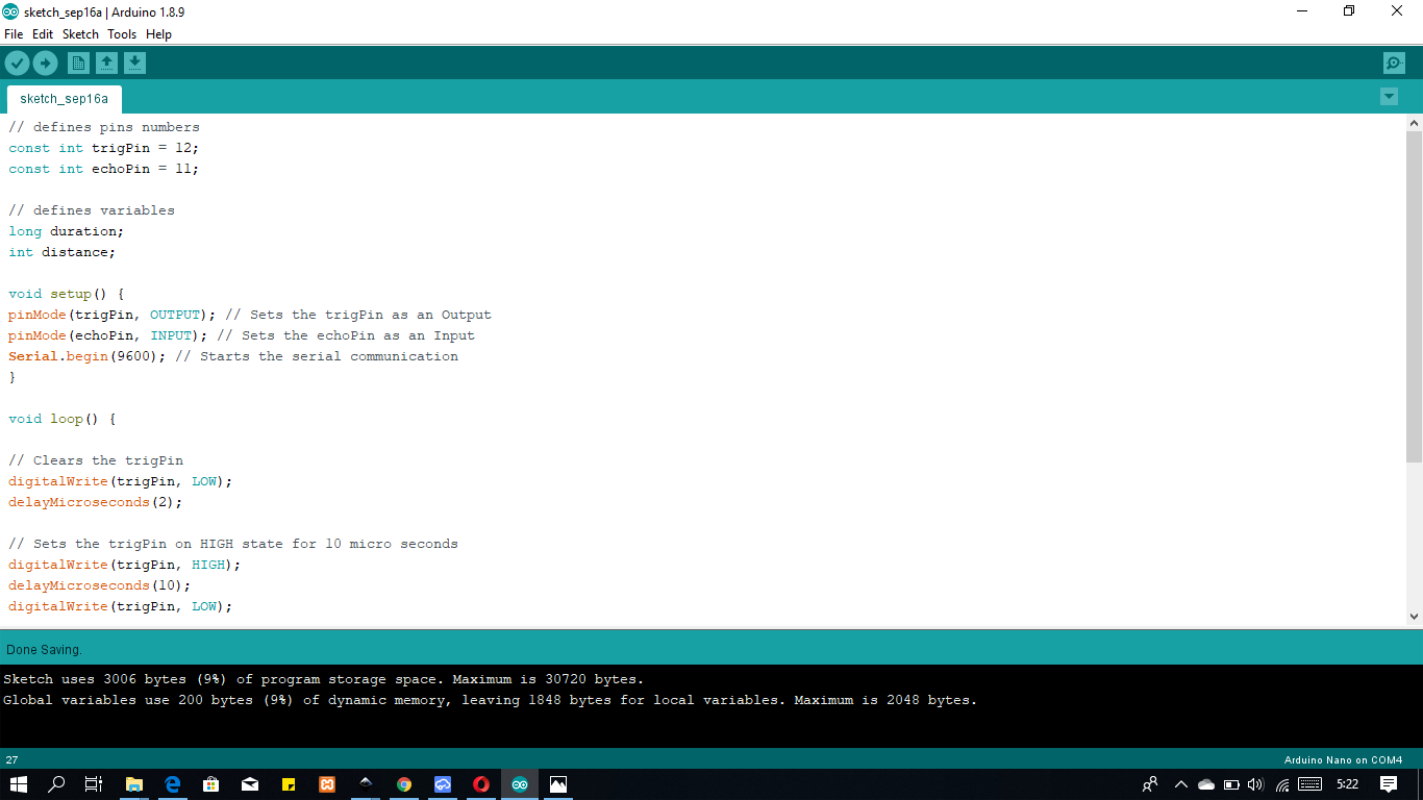Open the People icon in system tray
1423x800 pixels.
1150,785
